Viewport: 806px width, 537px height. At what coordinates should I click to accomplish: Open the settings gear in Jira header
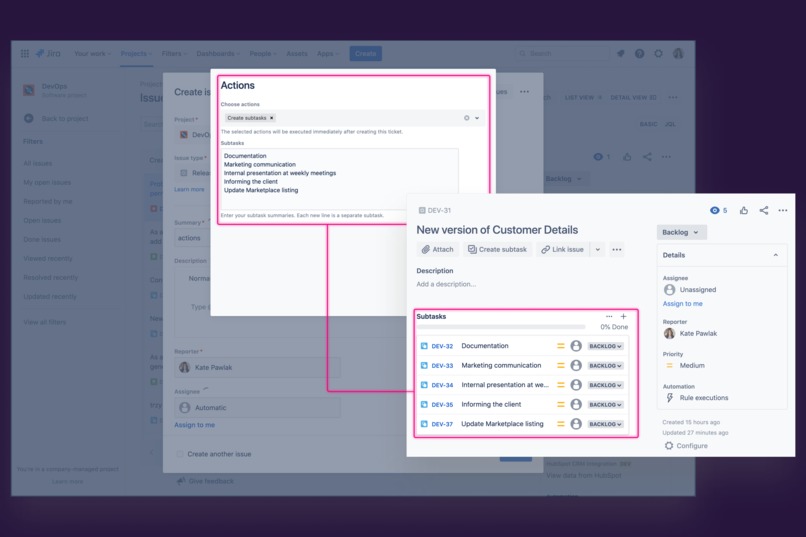pyautogui.click(x=658, y=53)
